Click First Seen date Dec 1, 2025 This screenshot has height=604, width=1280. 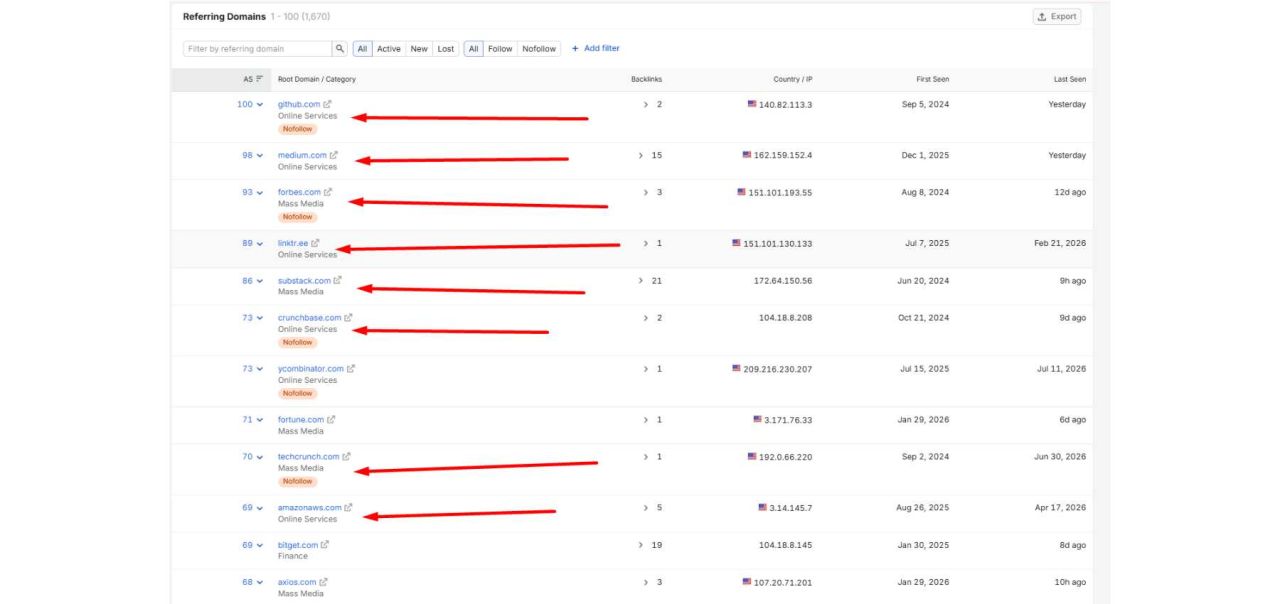tap(925, 155)
